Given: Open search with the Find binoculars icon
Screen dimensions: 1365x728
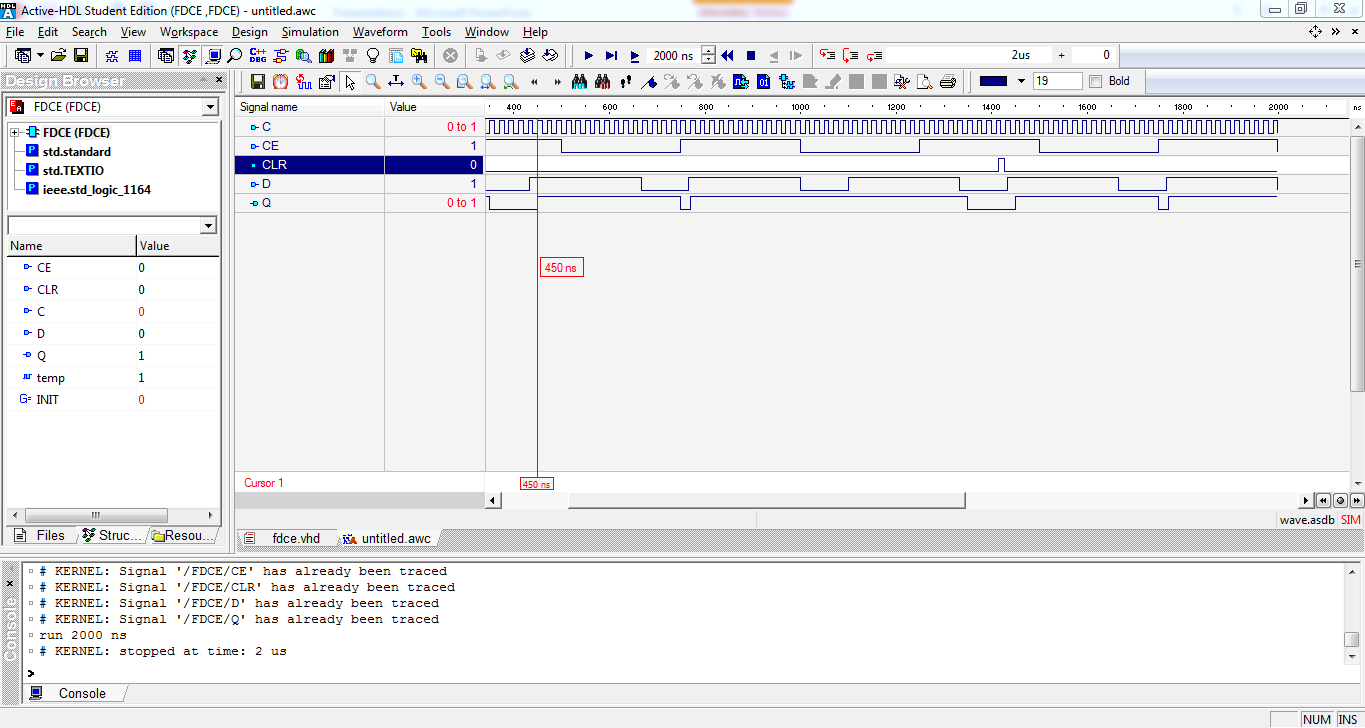Looking at the screenshot, I should pyautogui.click(x=579, y=82).
